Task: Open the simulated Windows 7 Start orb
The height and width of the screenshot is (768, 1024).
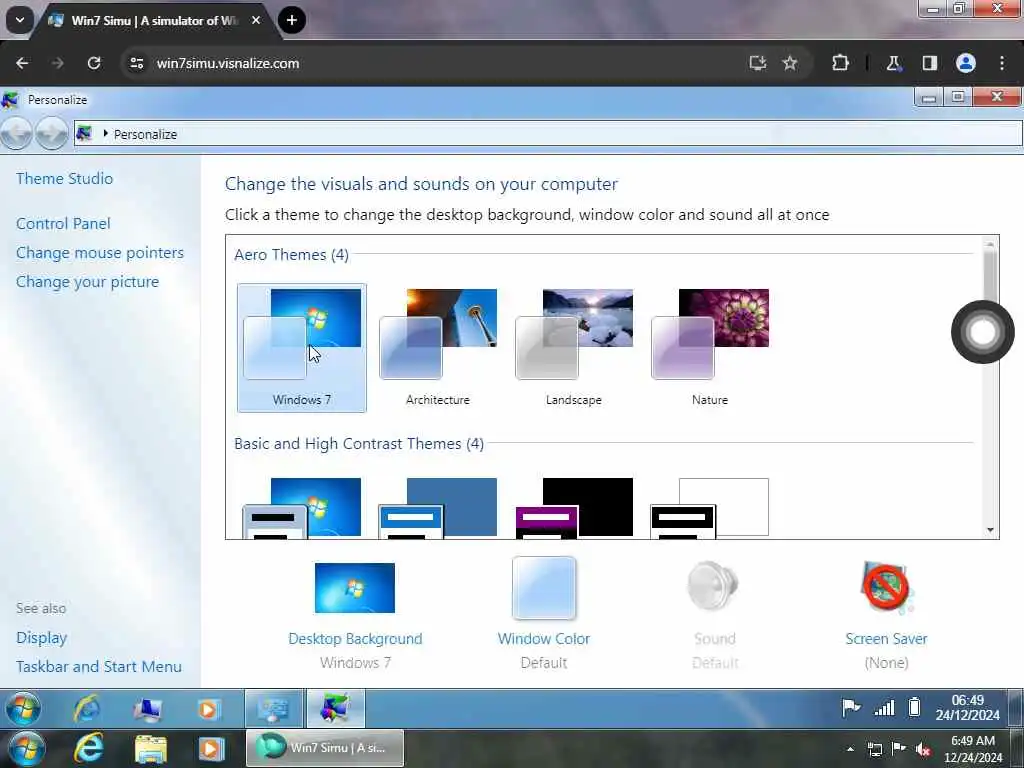Action: pos(24,709)
